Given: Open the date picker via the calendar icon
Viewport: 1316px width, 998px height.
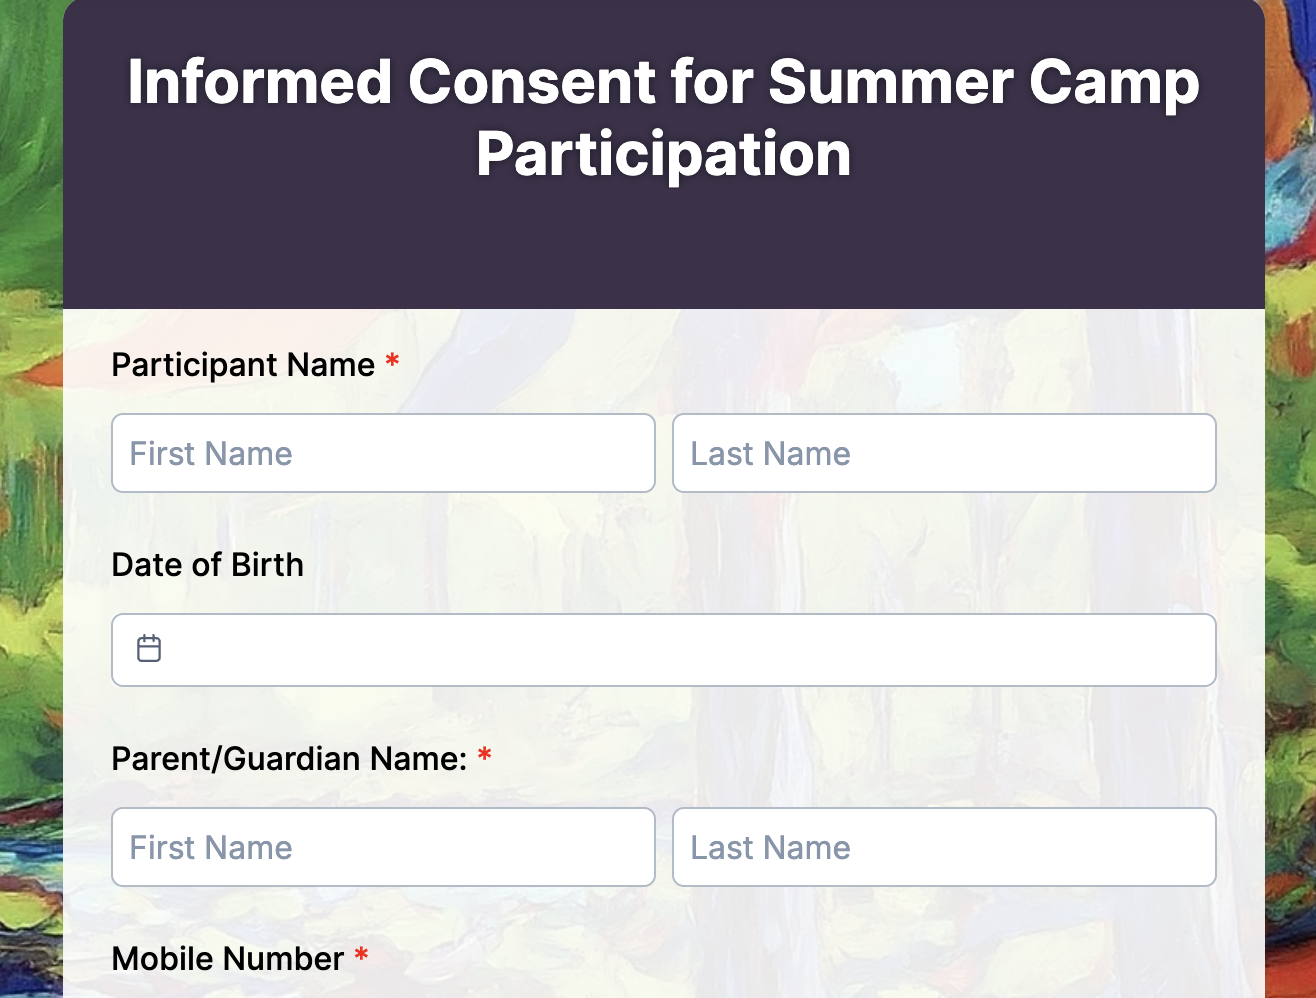Looking at the screenshot, I should click(x=148, y=649).
